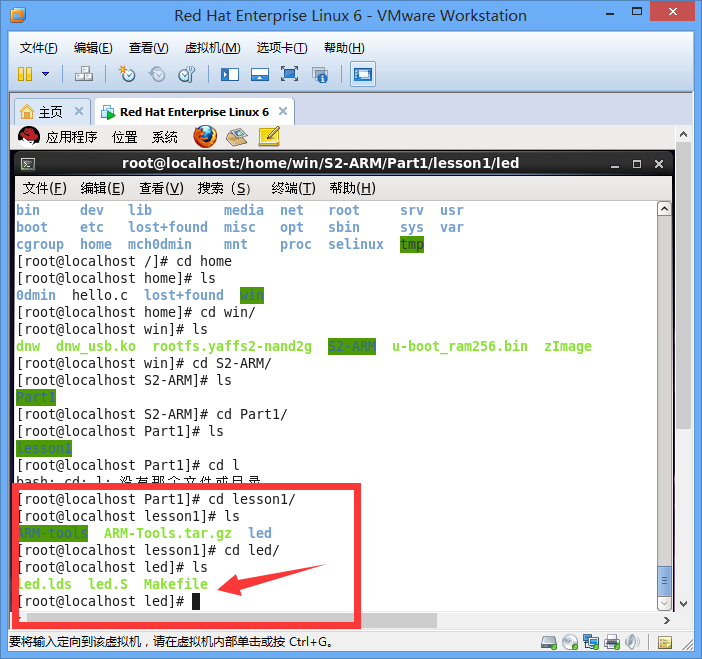The height and width of the screenshot is (659, 702).
Task: Click the send Ctrl+Alt+Del toolbar icon
Action: click(x=84, y=74)
